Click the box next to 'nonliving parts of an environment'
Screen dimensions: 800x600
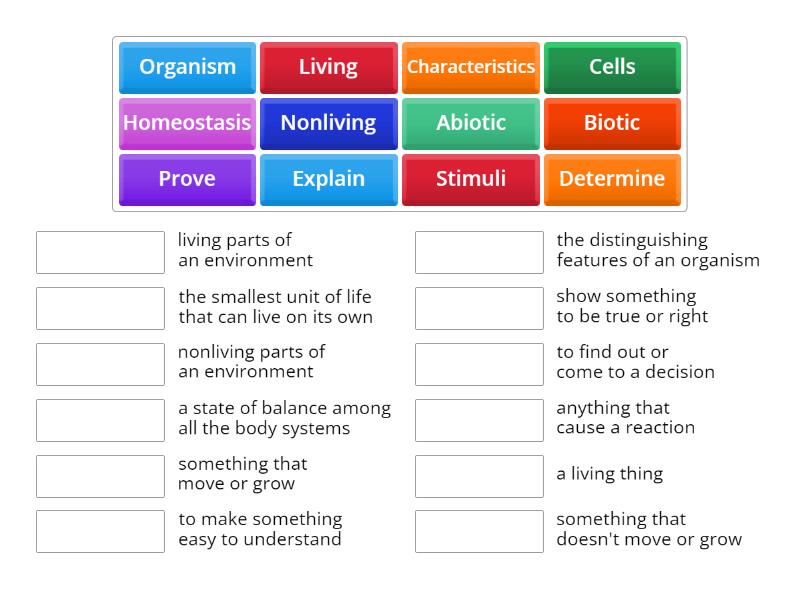tap(99, 364)
